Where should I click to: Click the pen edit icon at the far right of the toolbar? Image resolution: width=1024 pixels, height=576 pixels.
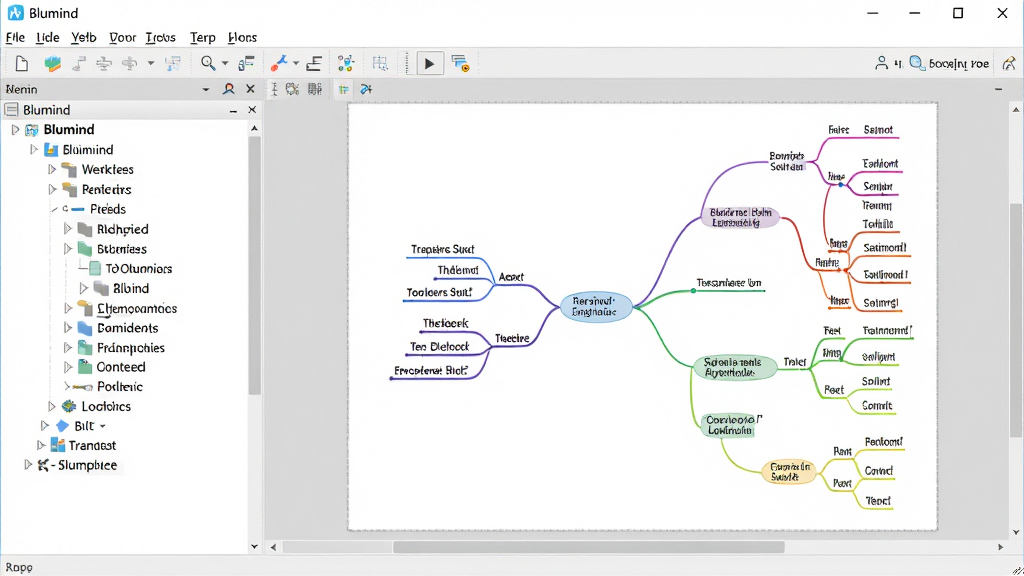click(1009, 63)
